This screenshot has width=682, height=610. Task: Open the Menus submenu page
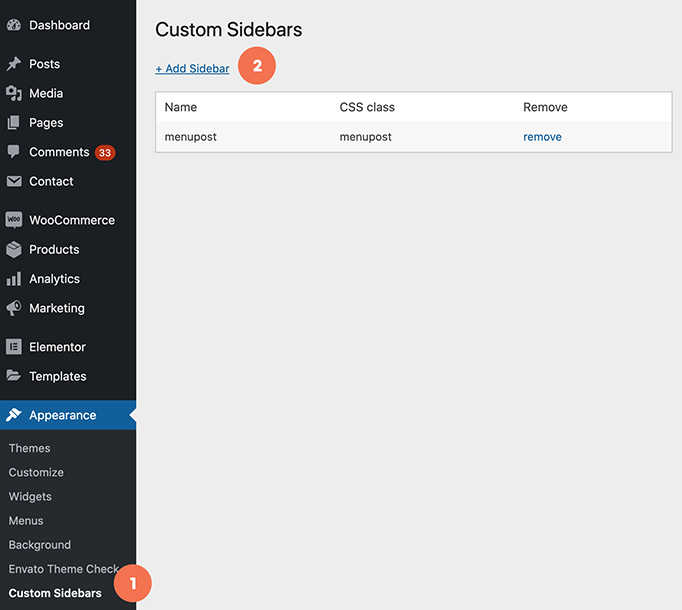[26, 521]
